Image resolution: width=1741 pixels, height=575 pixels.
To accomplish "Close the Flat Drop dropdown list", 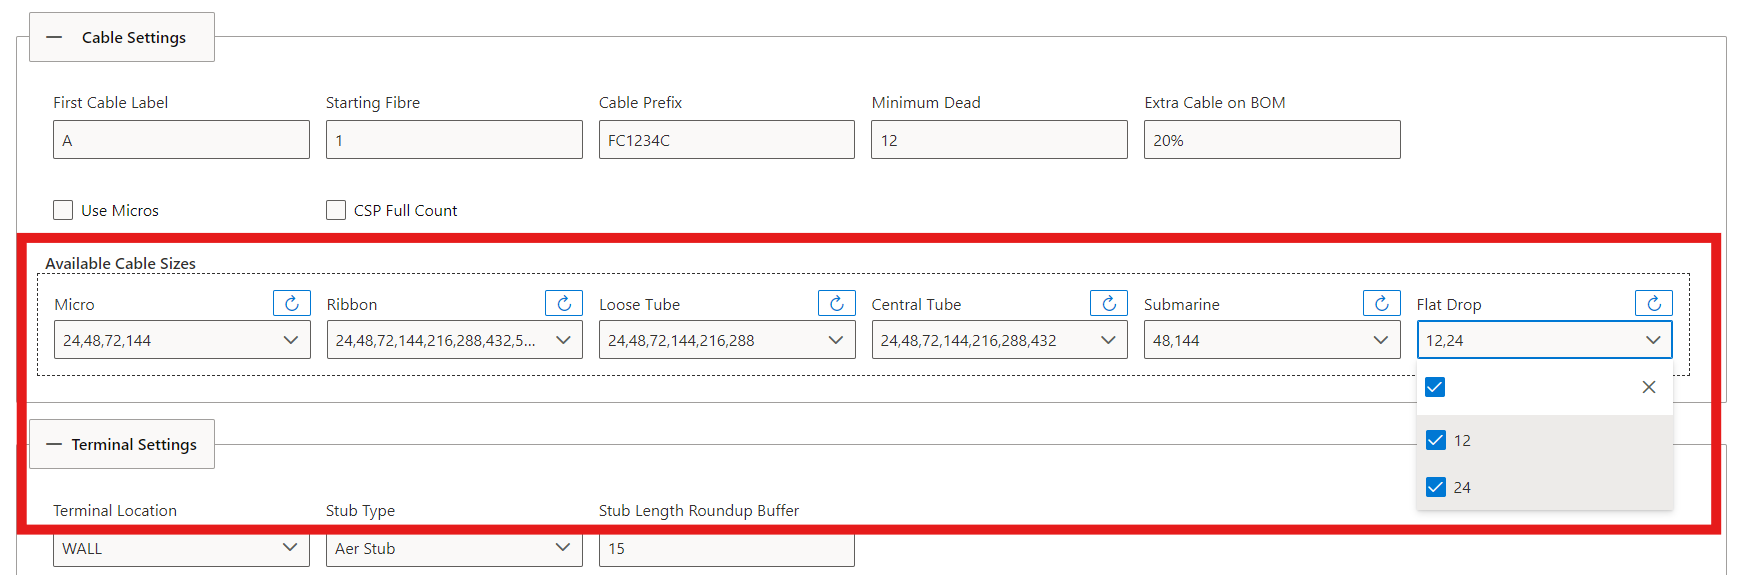I will (1648, 387).
